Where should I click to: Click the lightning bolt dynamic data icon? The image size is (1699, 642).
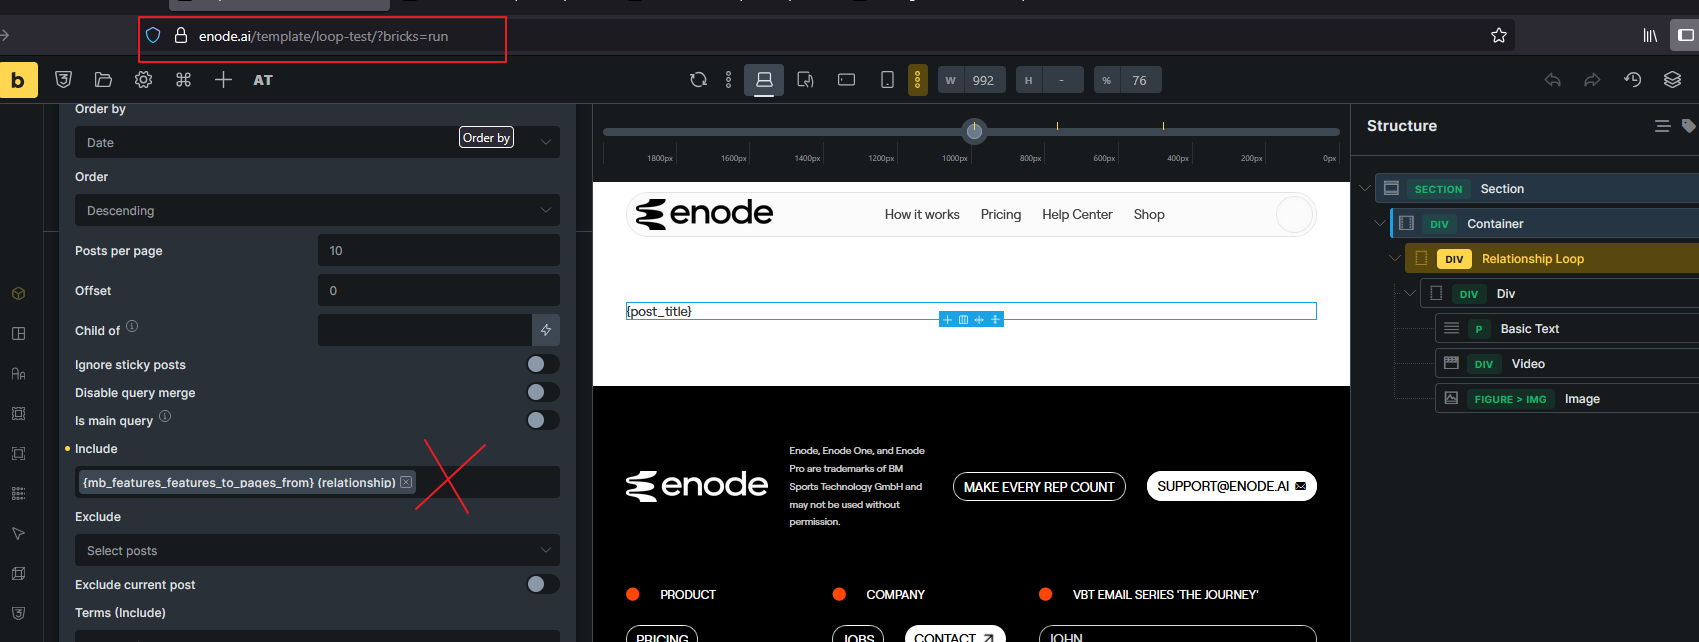pos(546,330)
